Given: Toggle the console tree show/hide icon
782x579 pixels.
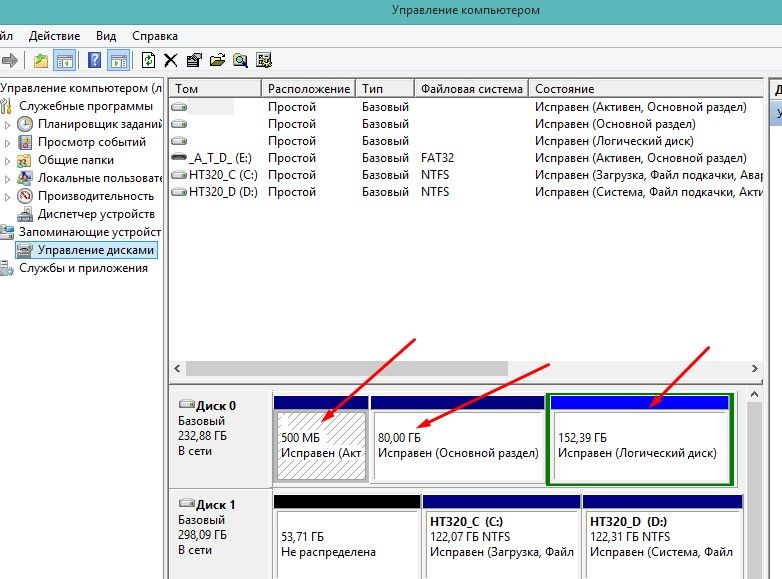Looking at the screenshot, I should click(64, 61).
